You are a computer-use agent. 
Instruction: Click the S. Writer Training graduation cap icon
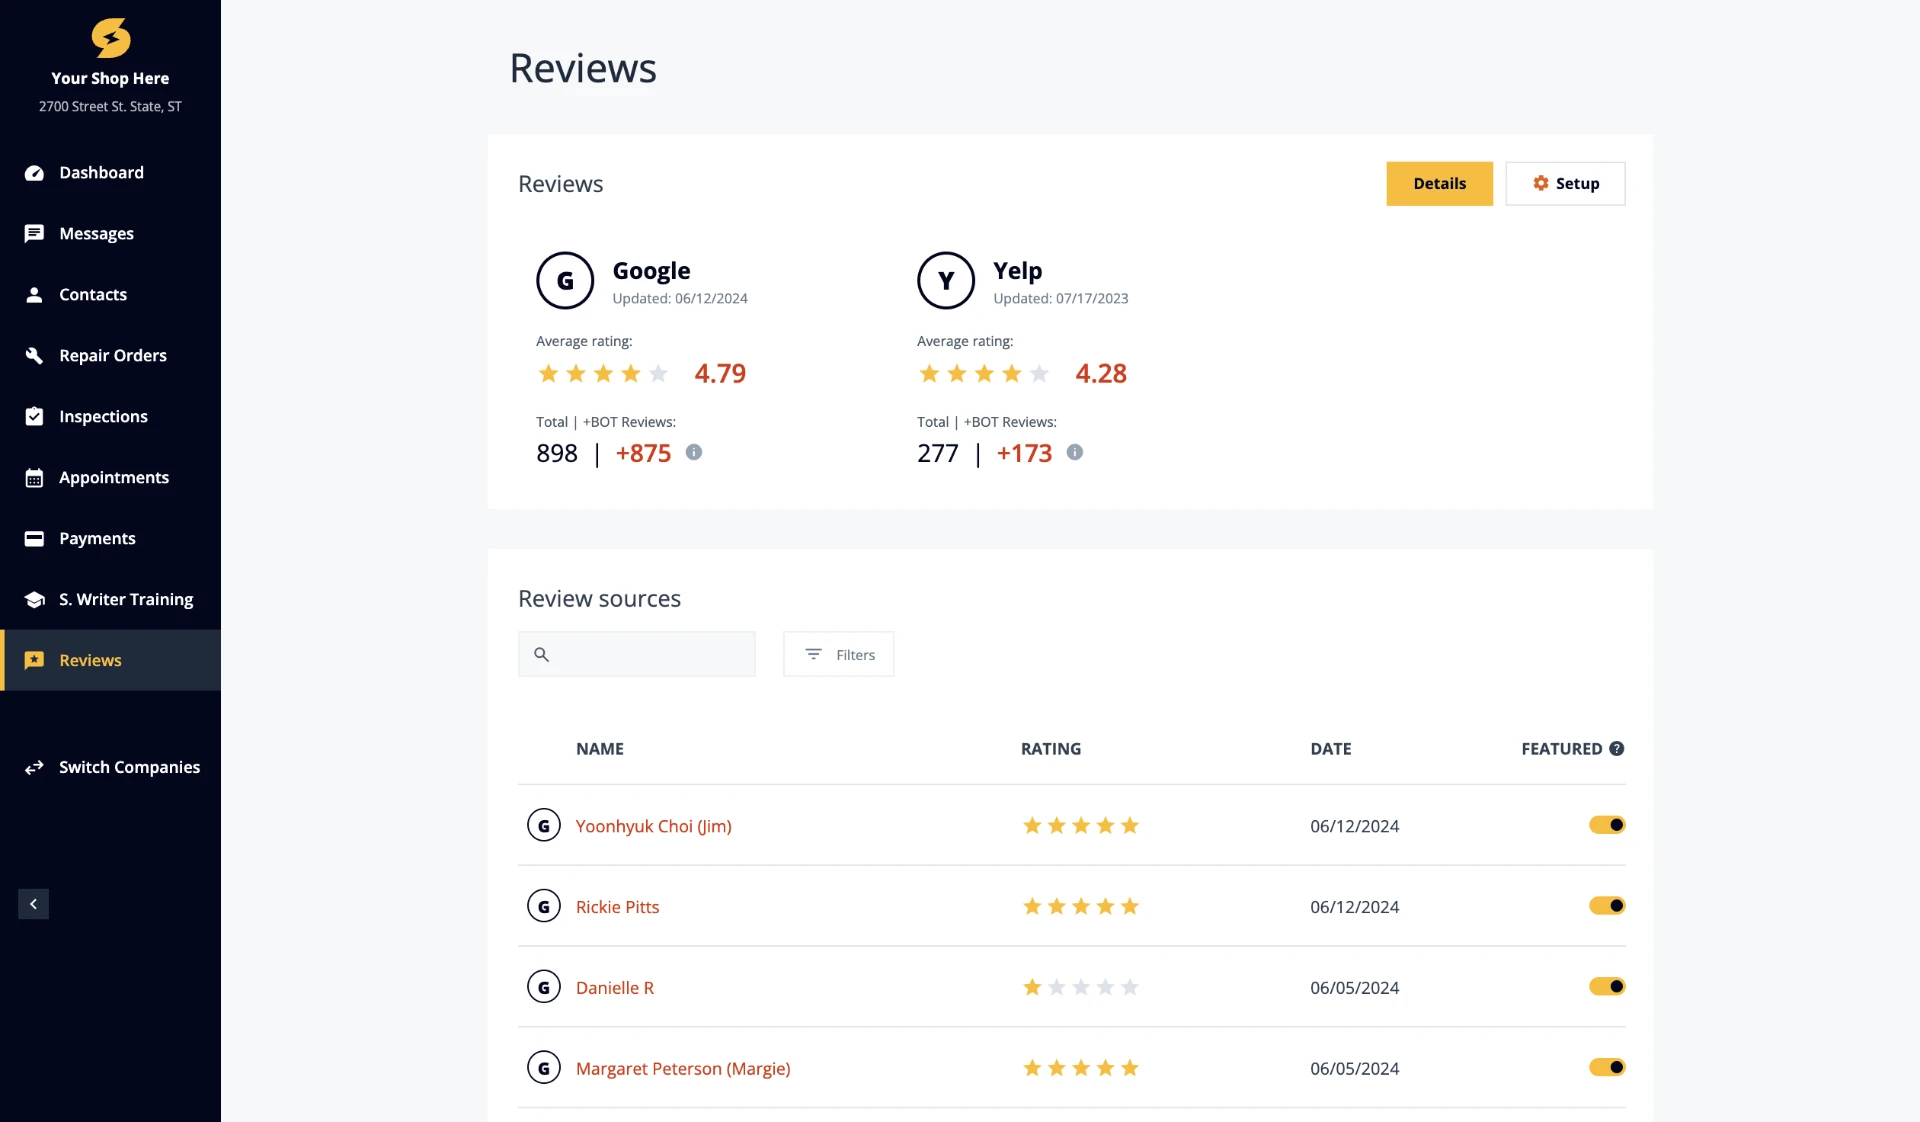34,600
